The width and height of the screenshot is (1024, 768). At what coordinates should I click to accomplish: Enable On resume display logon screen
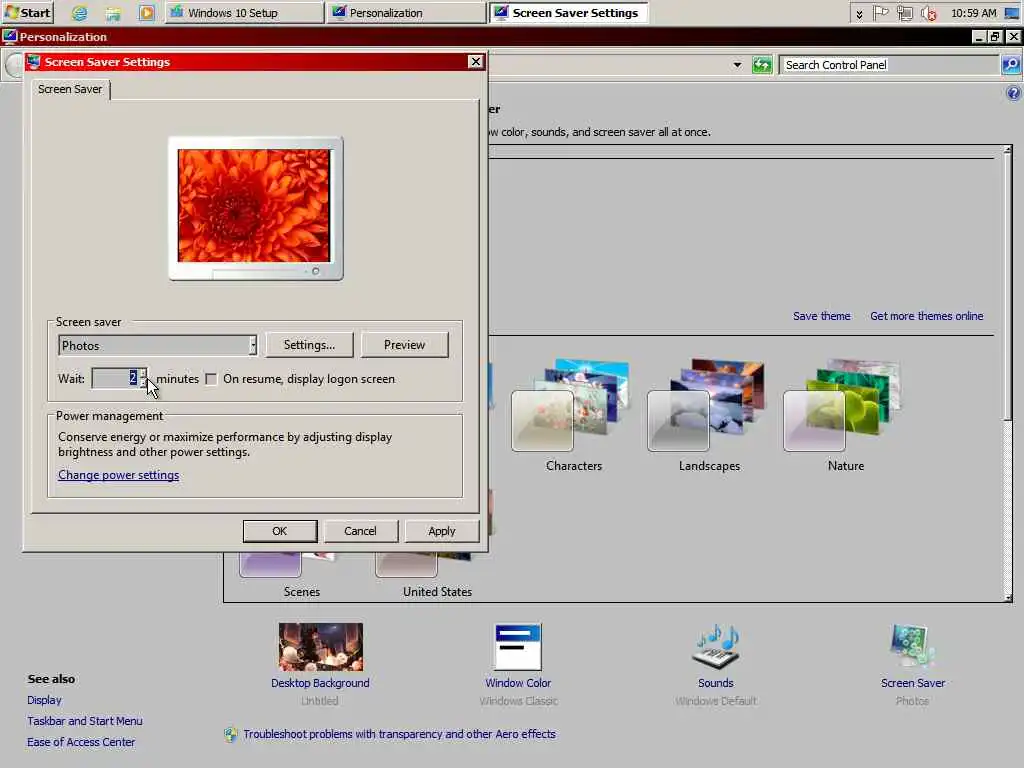(211, 379)
